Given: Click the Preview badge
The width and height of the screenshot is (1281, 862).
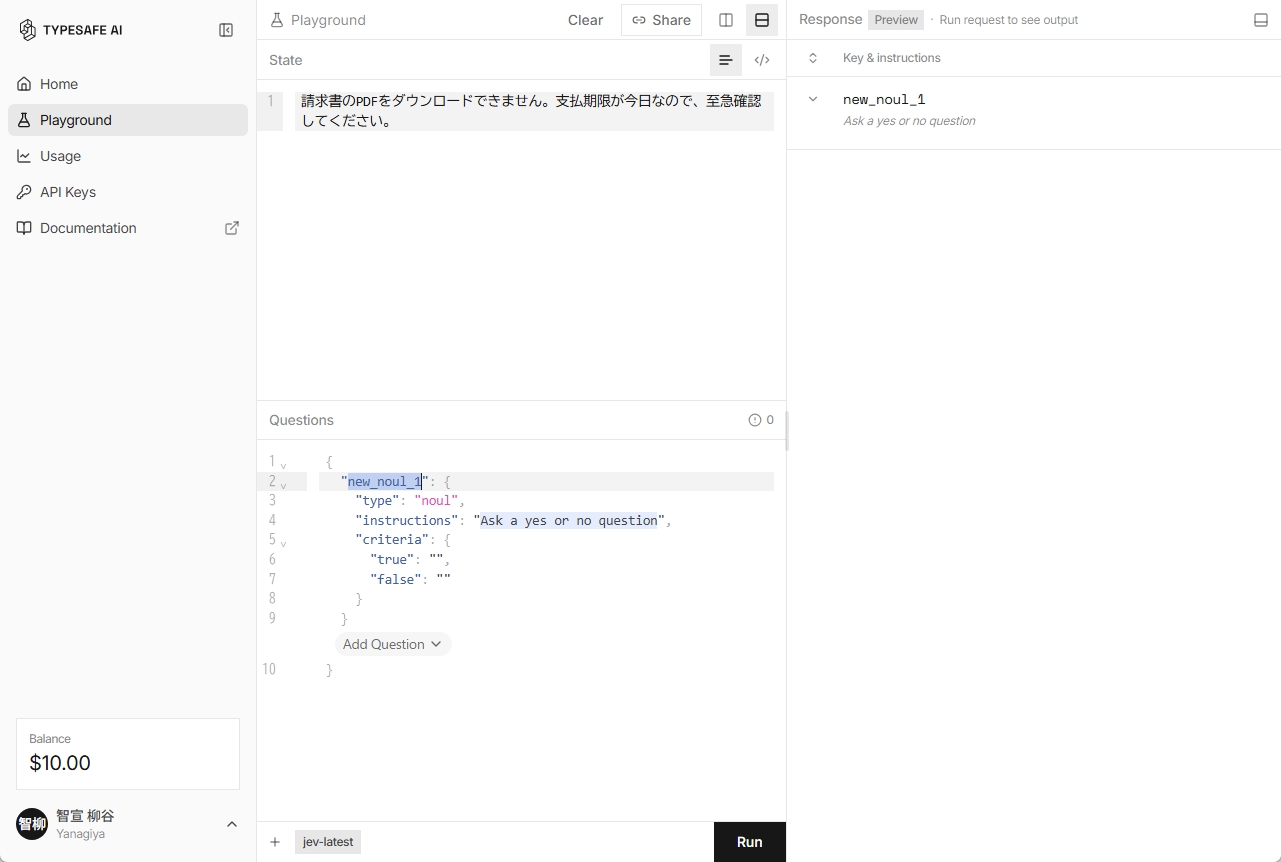Looking at the screenshot, I should [x=896, y=20].
